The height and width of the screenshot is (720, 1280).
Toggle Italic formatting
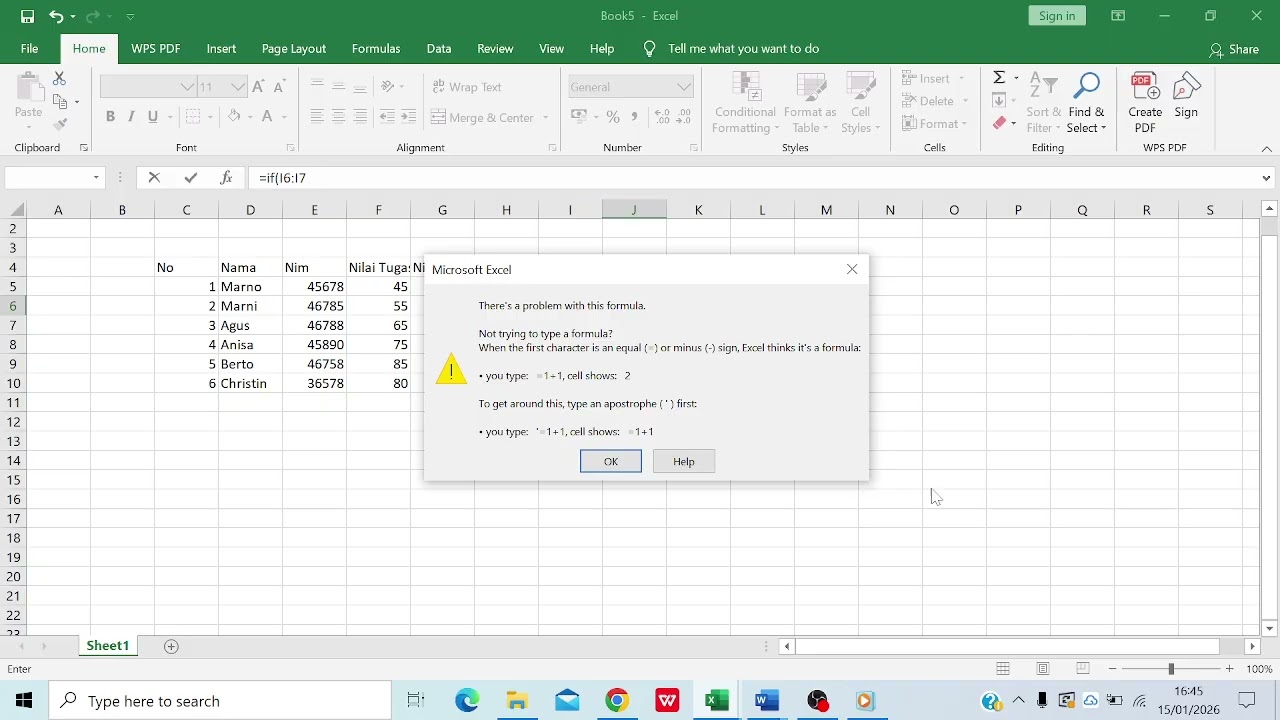click(131, 117)
